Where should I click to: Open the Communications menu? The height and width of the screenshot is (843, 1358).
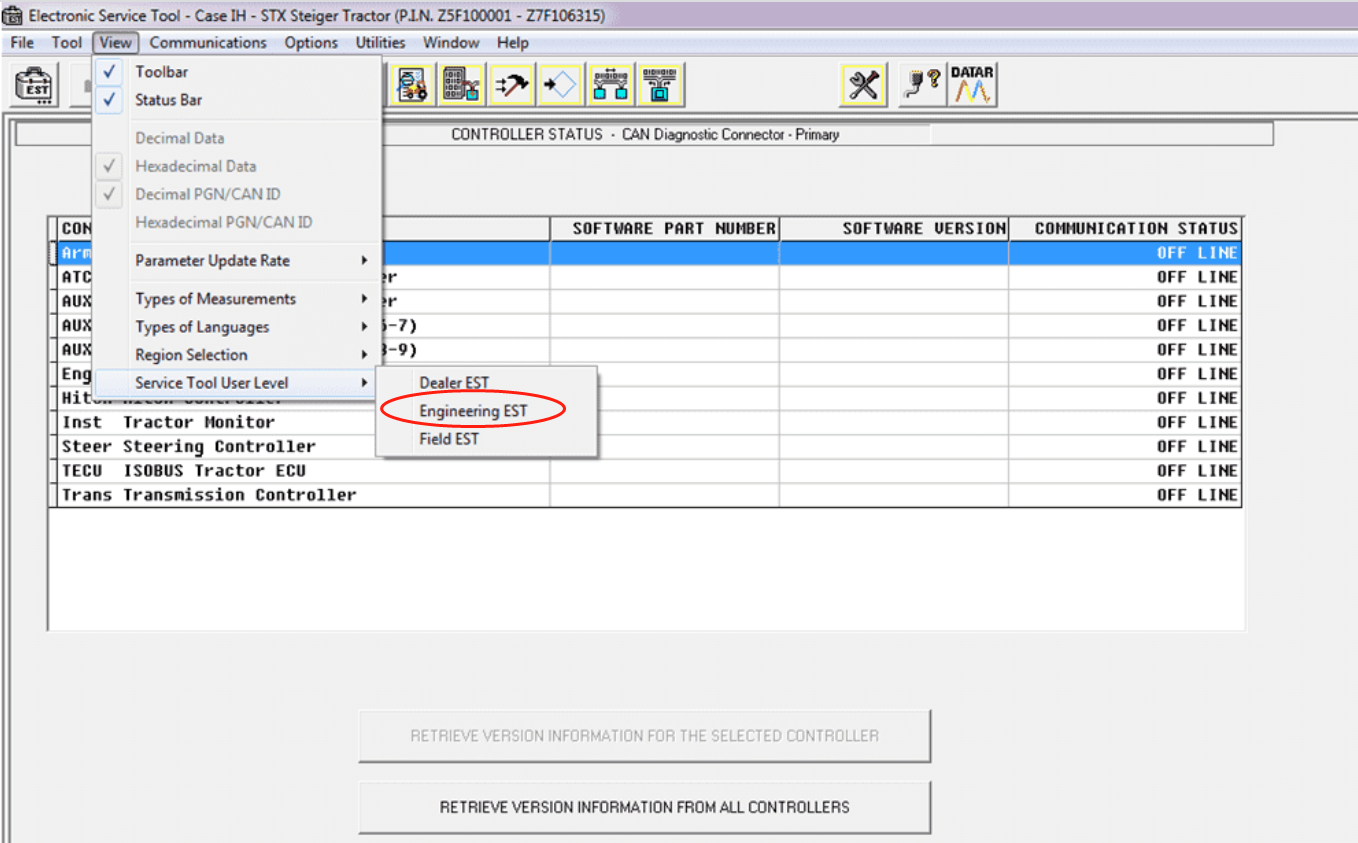(x=208, y=43)
